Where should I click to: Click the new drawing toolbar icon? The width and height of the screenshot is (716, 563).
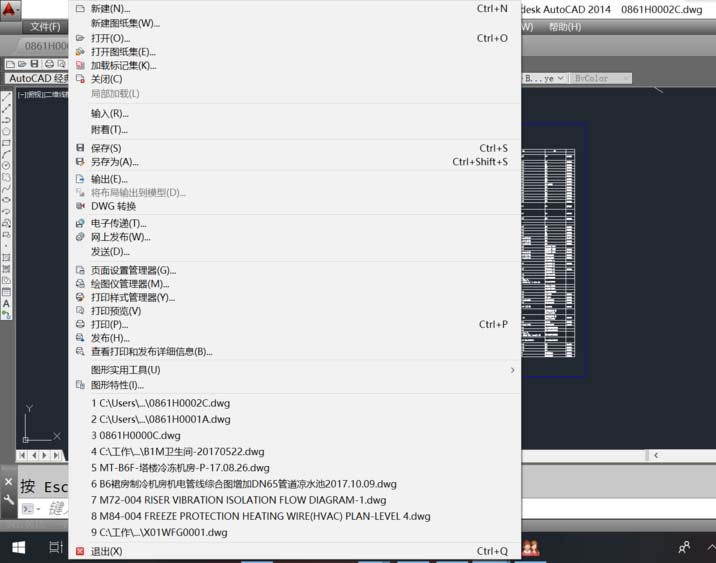[11, 64]
